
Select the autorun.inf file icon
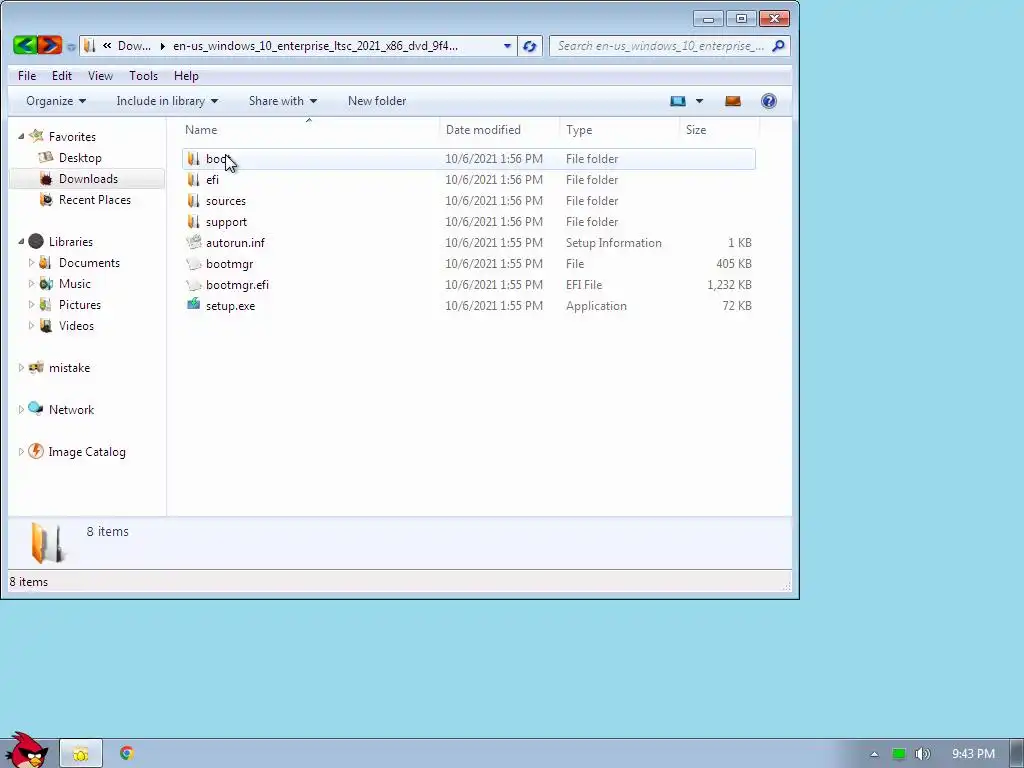tap(193, 242)
